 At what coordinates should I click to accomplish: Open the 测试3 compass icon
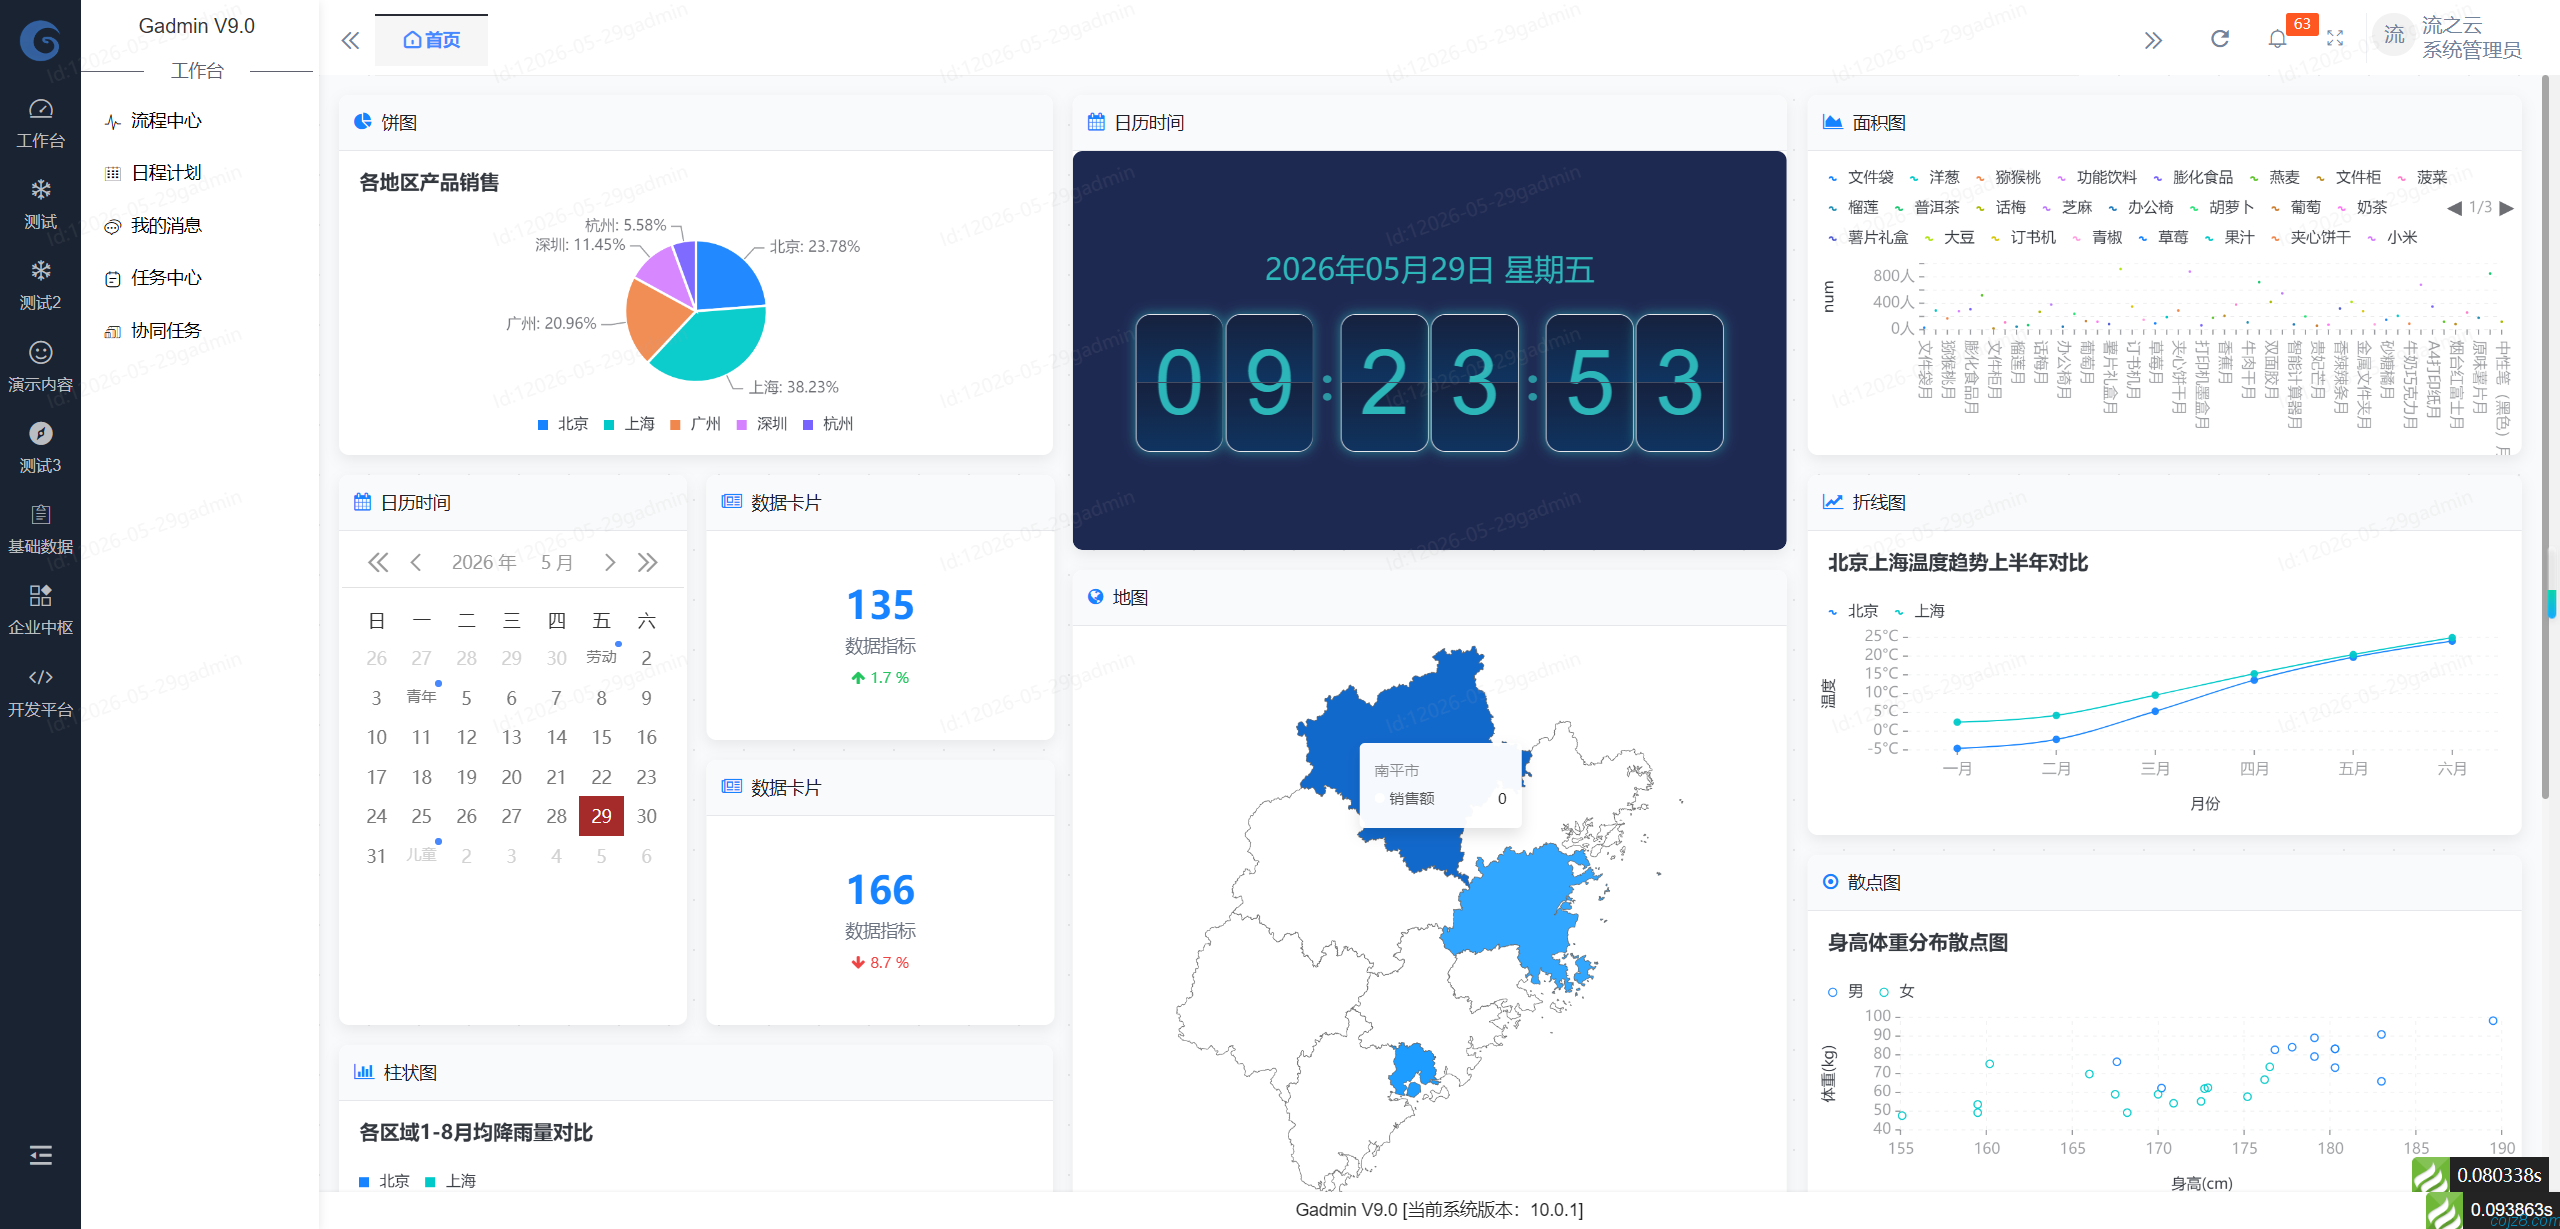pos(41,433)
